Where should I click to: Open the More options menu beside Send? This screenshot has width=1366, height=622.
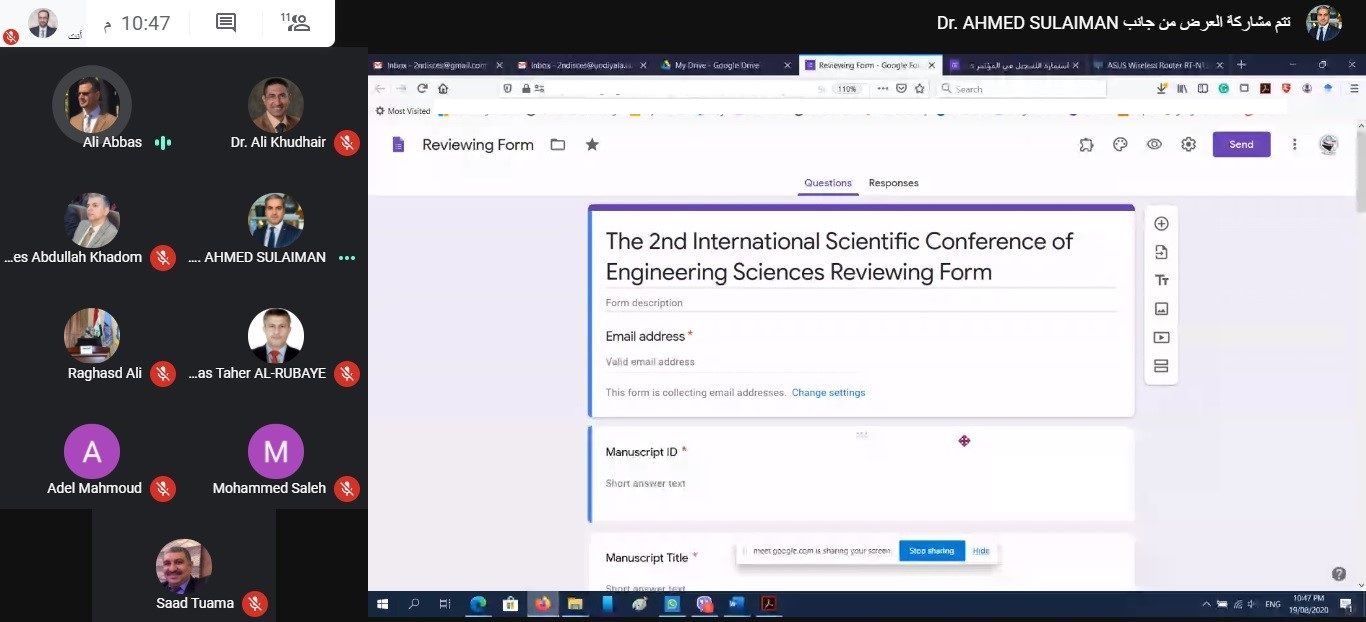(1294, 145)
